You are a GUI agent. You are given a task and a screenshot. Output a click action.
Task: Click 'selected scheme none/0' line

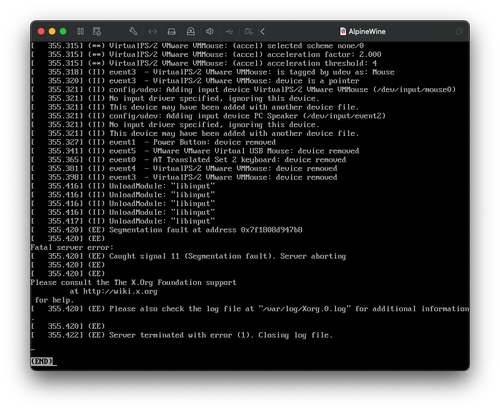click(x=197, y=46)
